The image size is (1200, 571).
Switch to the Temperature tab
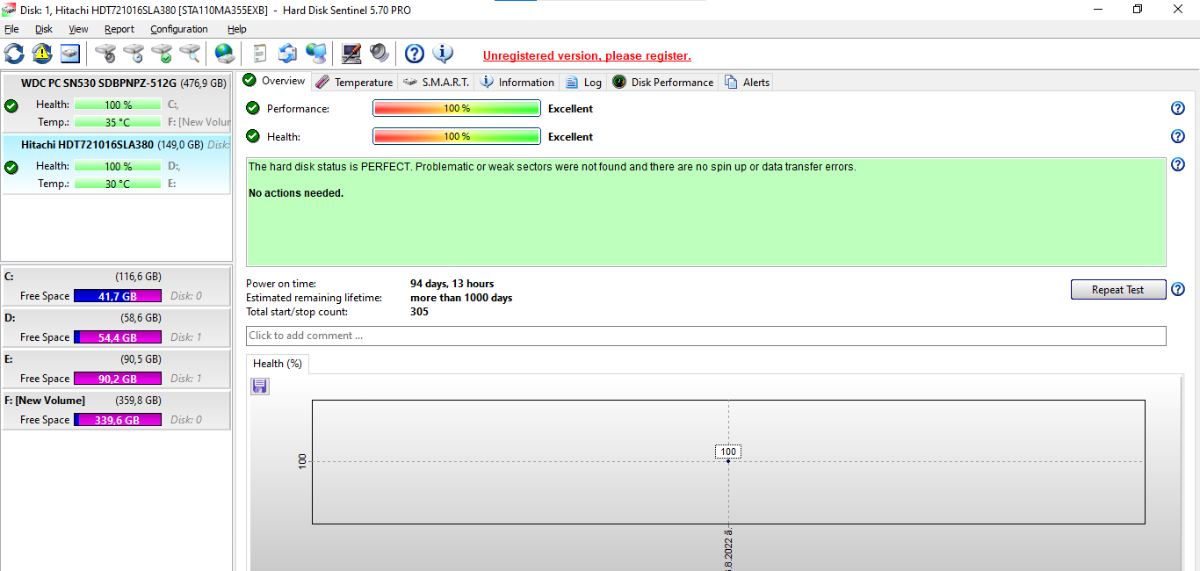(x=354, y=82)
